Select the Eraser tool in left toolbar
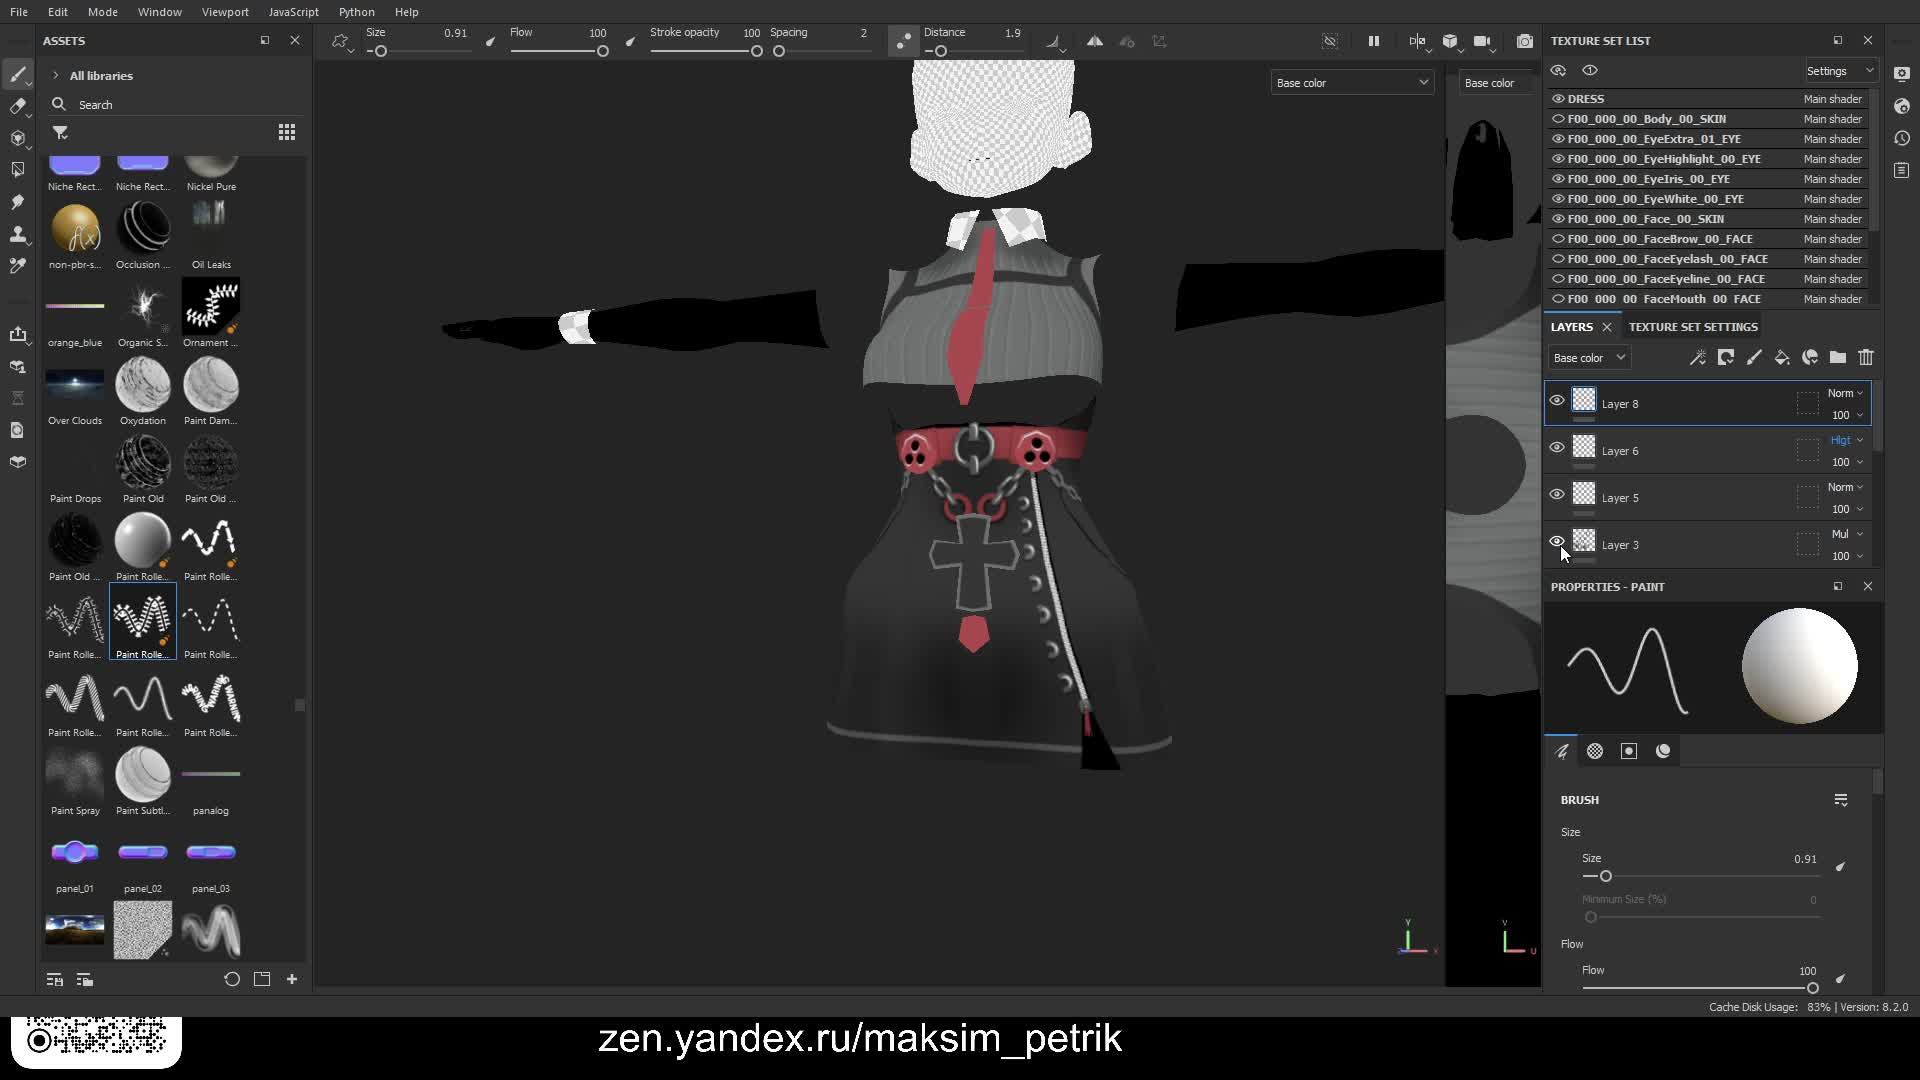The width and height of the screenshot is (1920, 1080). click(x=17, y=106)
